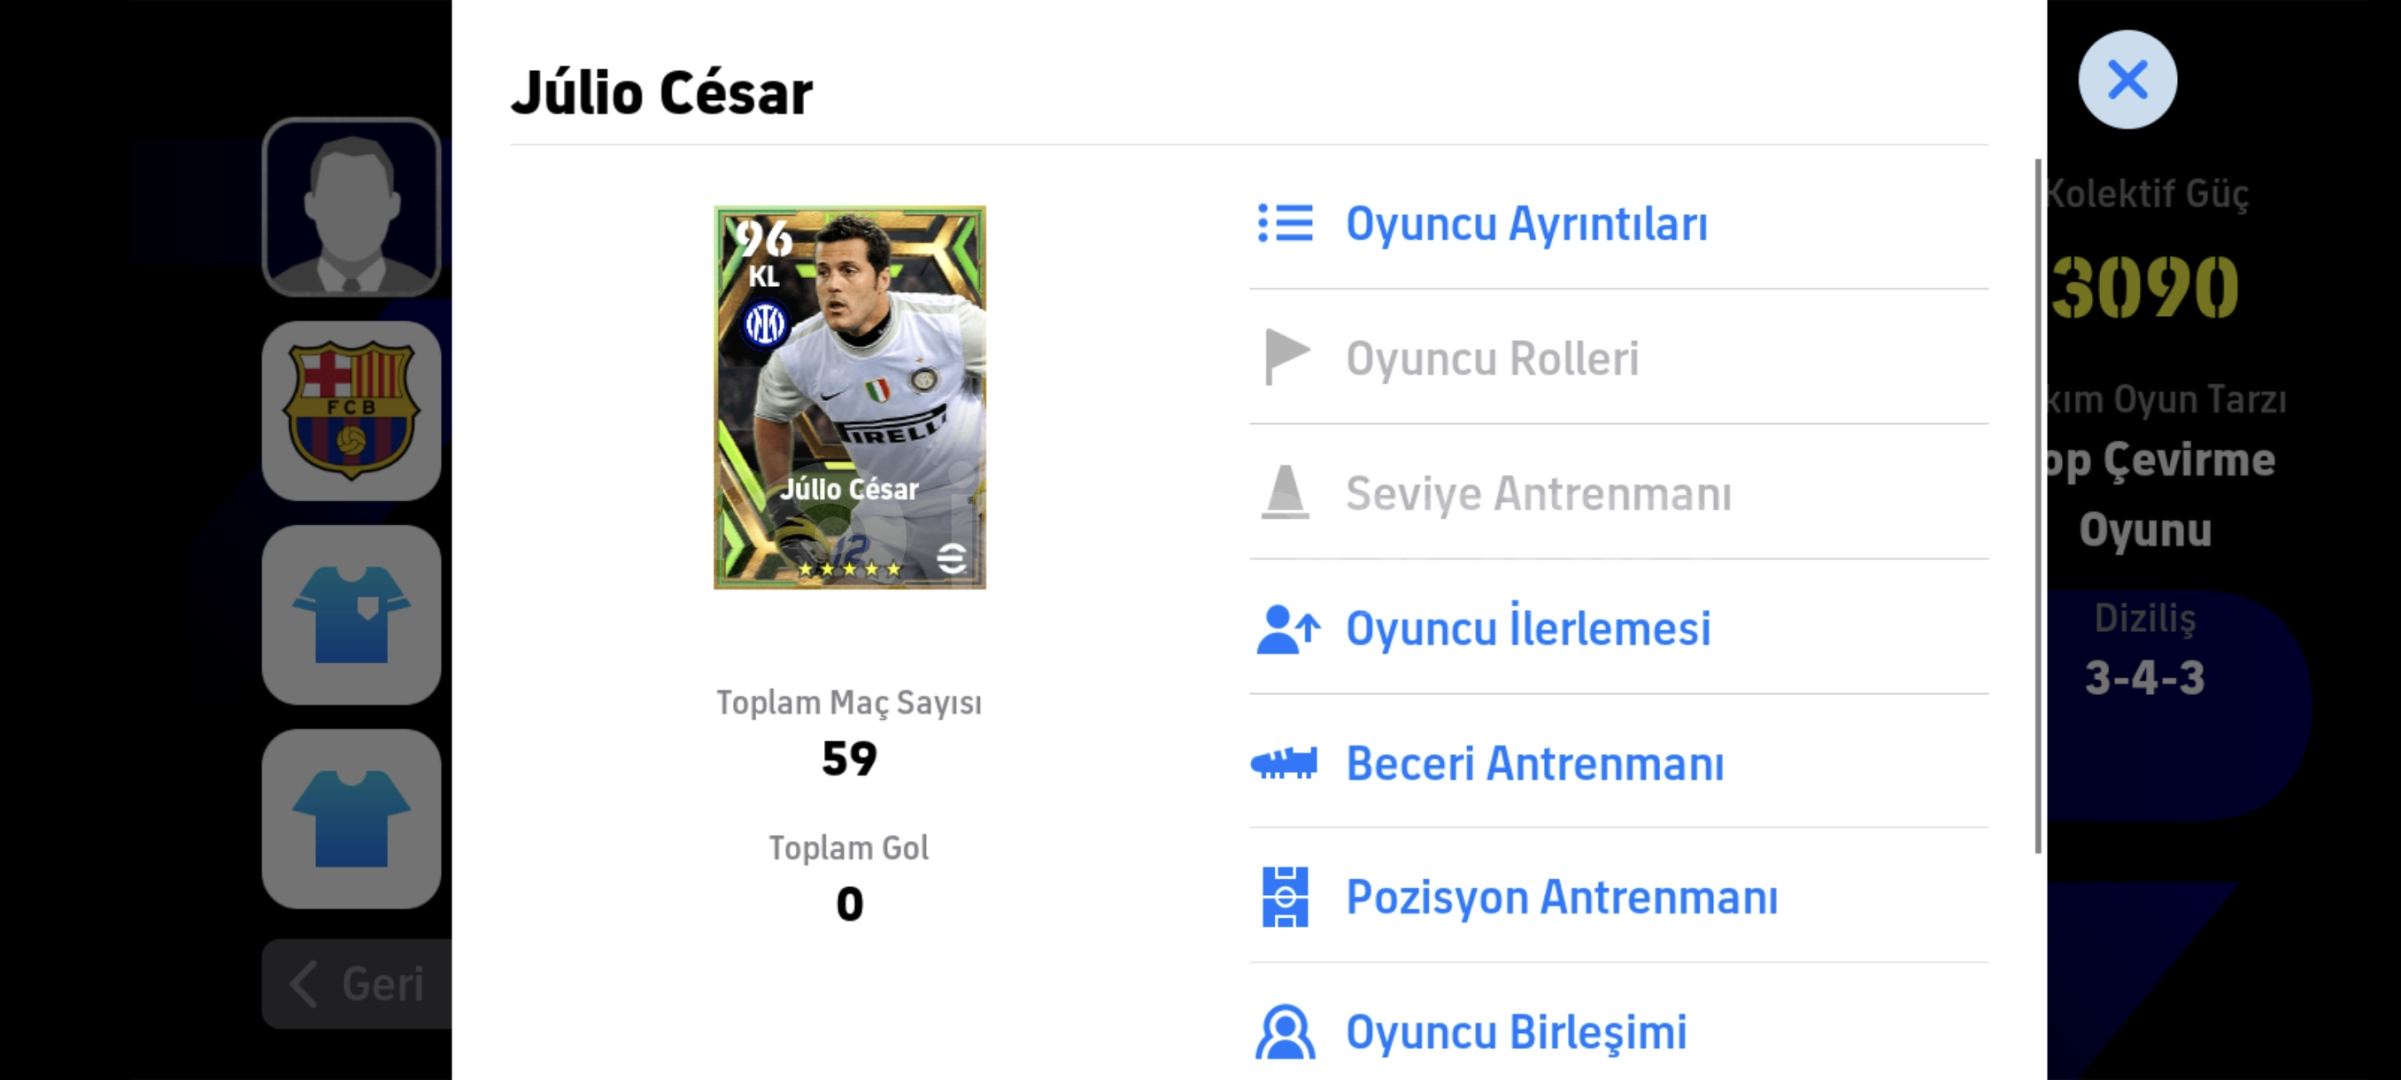Image resolution: width=2401 pixels, height=1080 pixels.
Task: Tap the Pozisyon Antrenmanı pitch icon
Action: coord(1285,897)
